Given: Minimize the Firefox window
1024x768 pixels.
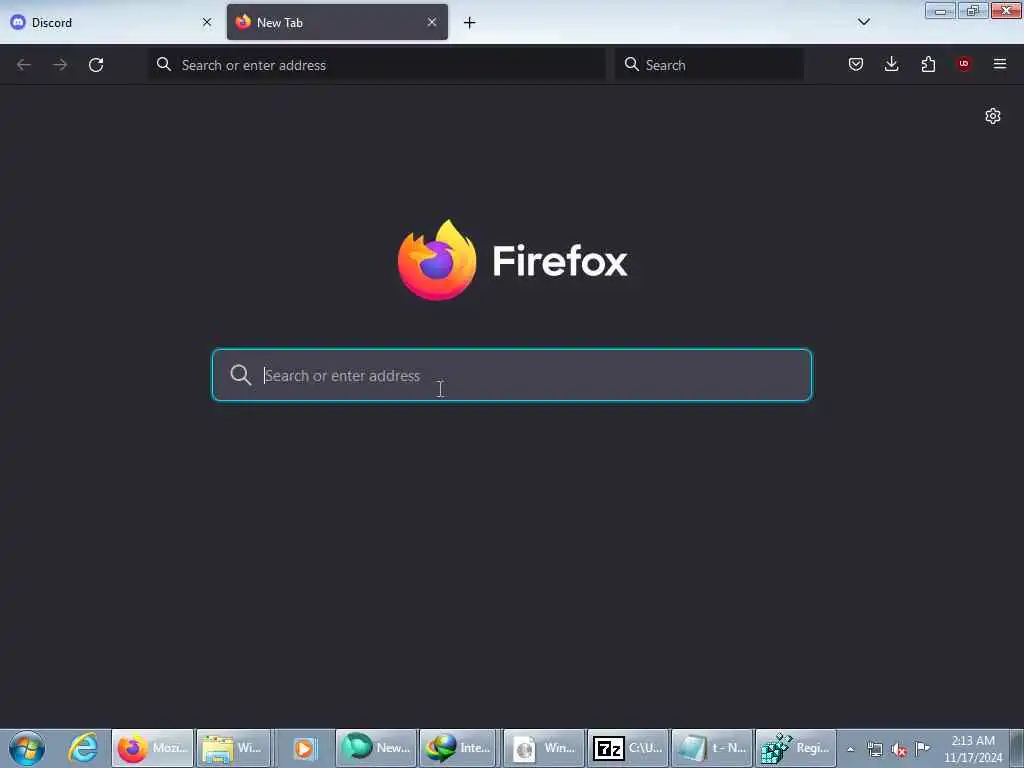Looking at the screenshot, I should click(x=940, y=11).
